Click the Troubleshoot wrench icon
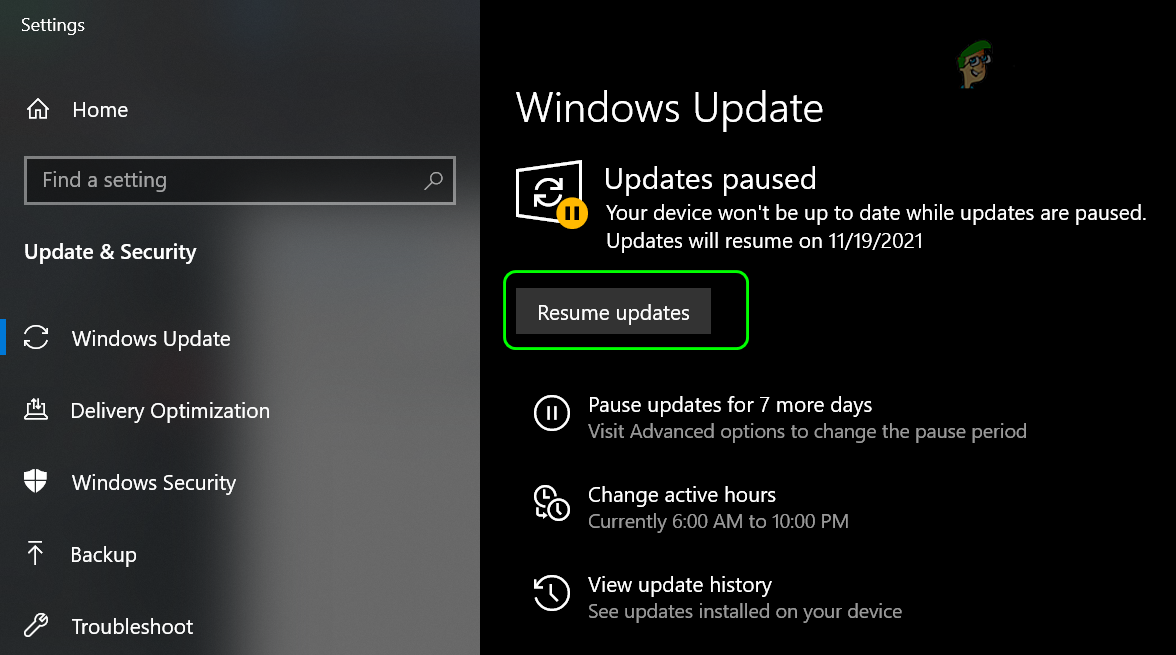This screenshot has width=1176, height=655. 36,625
